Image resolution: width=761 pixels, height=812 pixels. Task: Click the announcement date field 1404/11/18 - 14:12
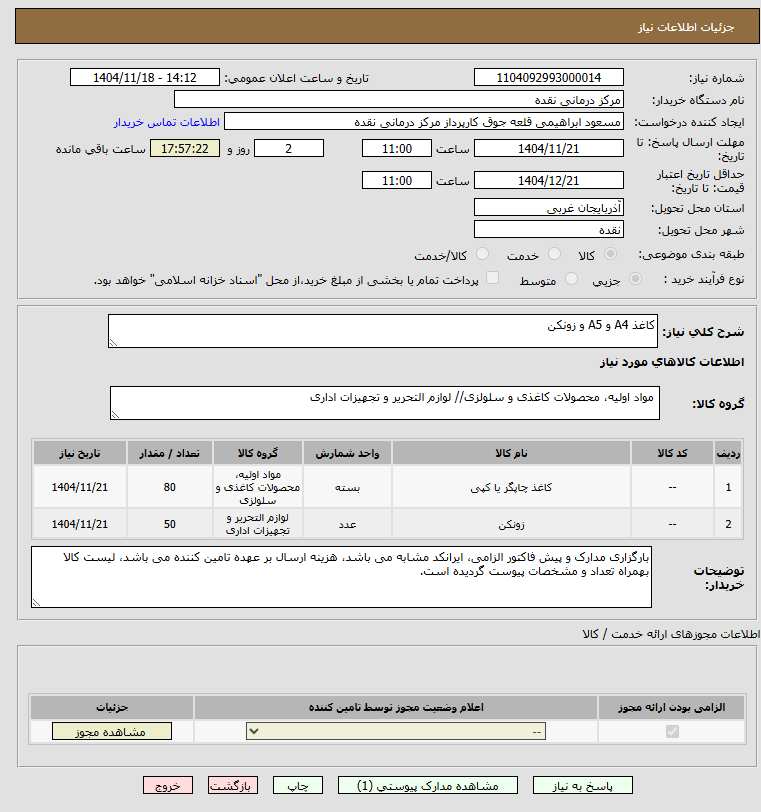145,78
